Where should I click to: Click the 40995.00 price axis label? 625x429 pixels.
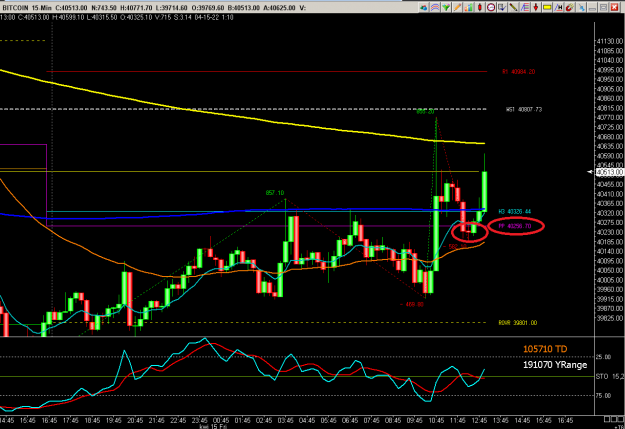tap(610, 70)
